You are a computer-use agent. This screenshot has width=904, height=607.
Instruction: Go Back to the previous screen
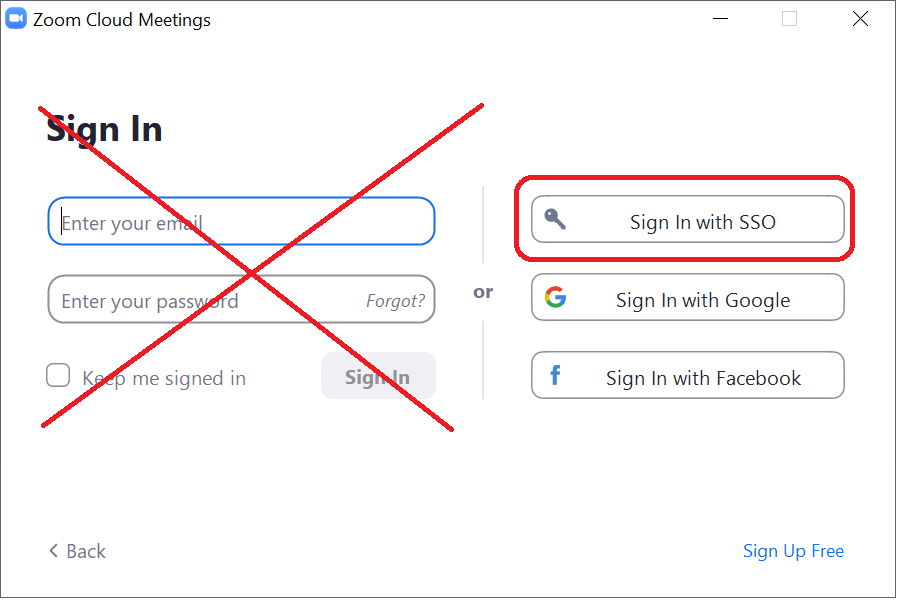[x=78, y=551]
